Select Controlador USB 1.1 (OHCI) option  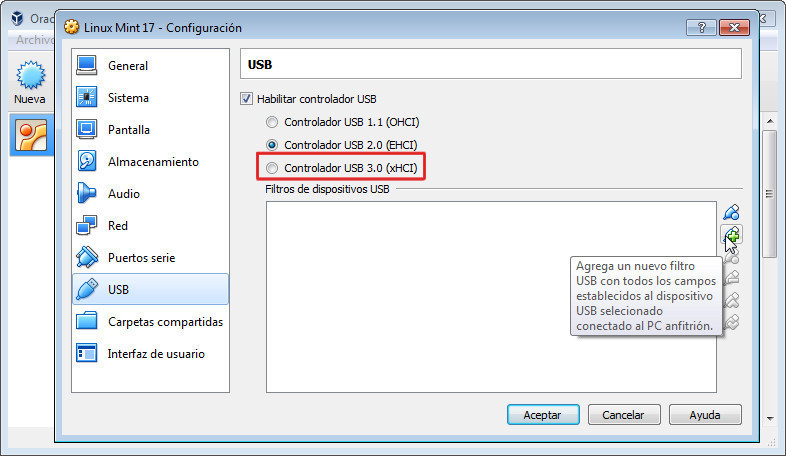pos(272,122)
